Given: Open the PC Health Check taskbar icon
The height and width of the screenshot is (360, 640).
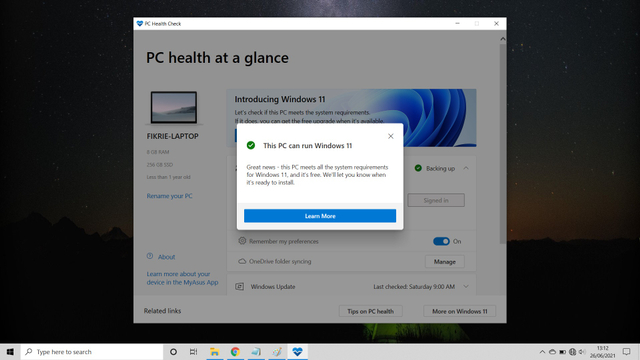Looking at the screenshot, I should 298,351.
